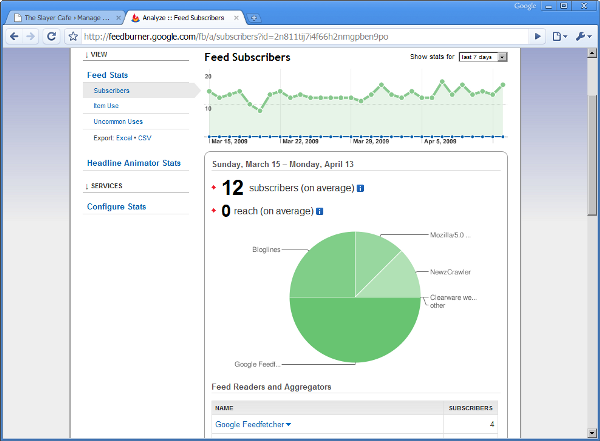Viewport: 600px width, 441px height.
Task: Click the Clearware we... pie label
Action: [453, 297]
